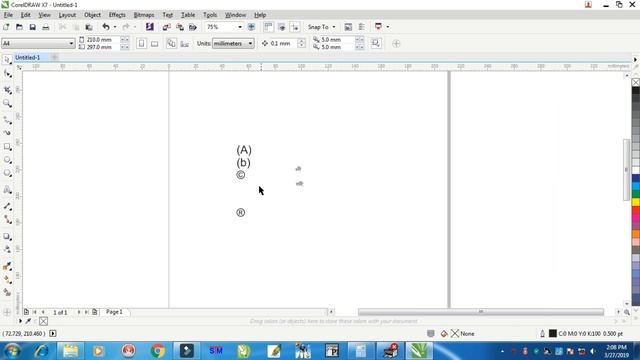Select the Parallel Dimension tool
The height and width of the screenshot is (360, 640).
pyautogui.click(x=7, y=206)
